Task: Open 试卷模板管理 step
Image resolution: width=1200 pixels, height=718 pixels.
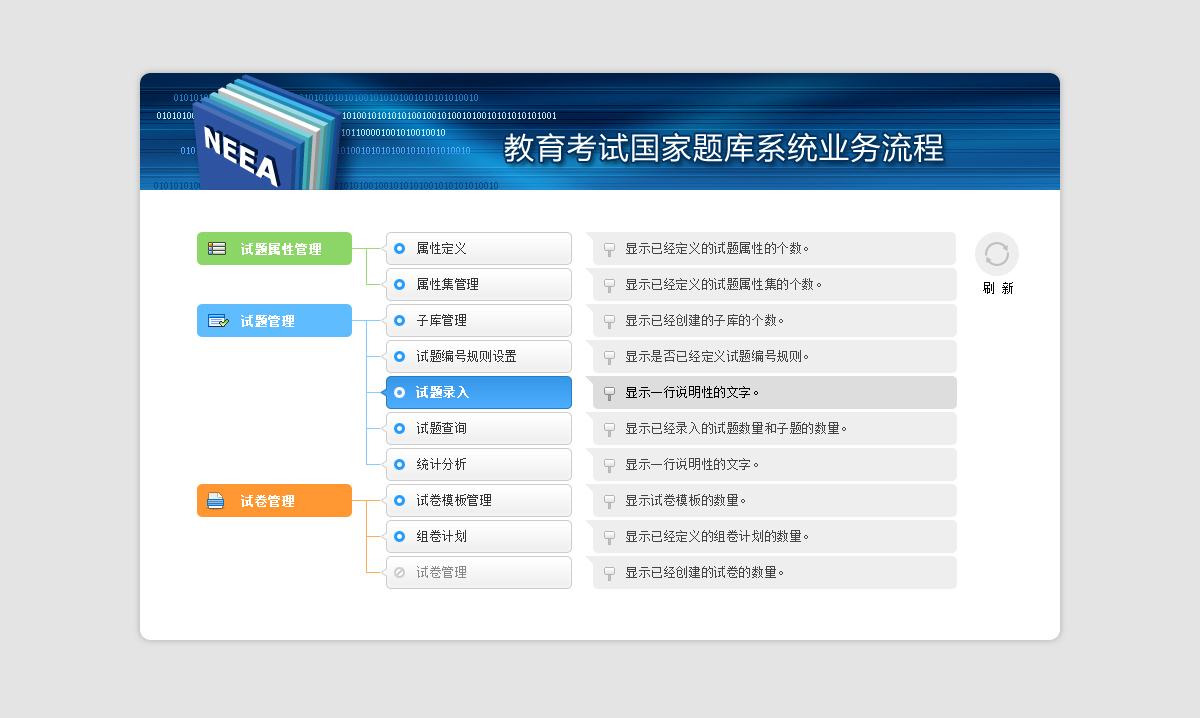Action: click(479, 501)
